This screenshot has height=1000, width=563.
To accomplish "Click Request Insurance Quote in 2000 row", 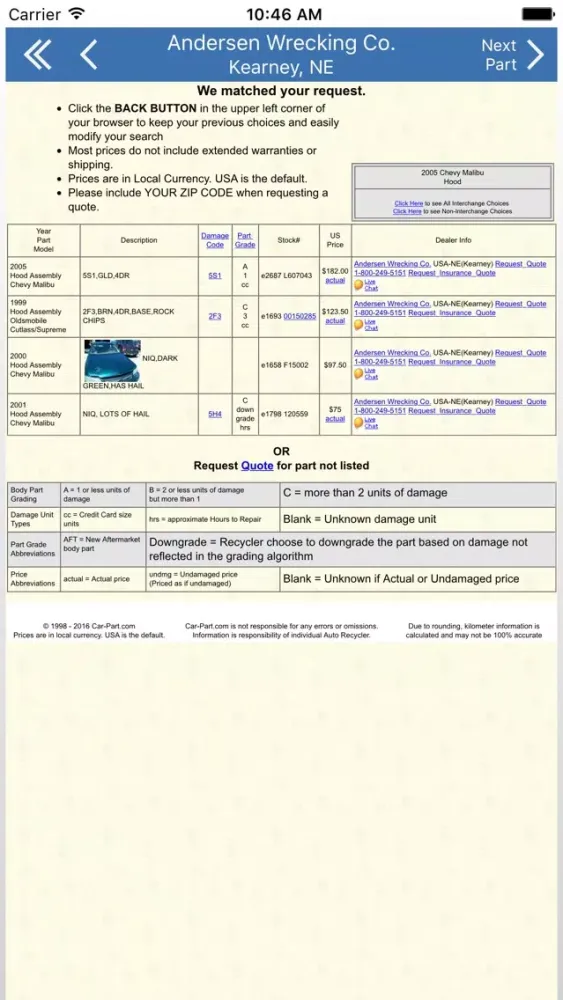I will [x=451, y=362].
